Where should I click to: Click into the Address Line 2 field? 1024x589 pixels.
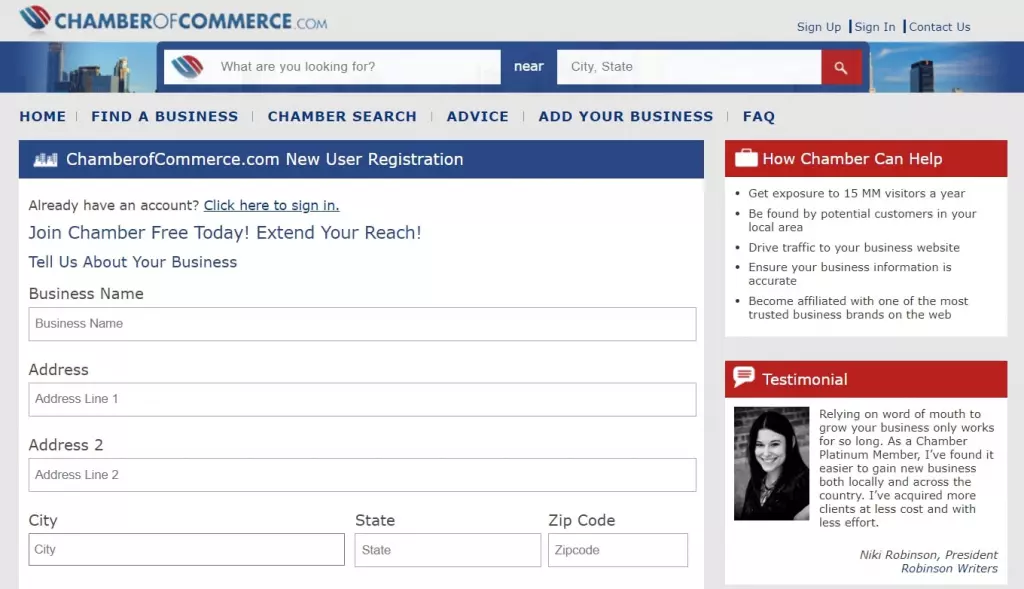tap(362, 475)
